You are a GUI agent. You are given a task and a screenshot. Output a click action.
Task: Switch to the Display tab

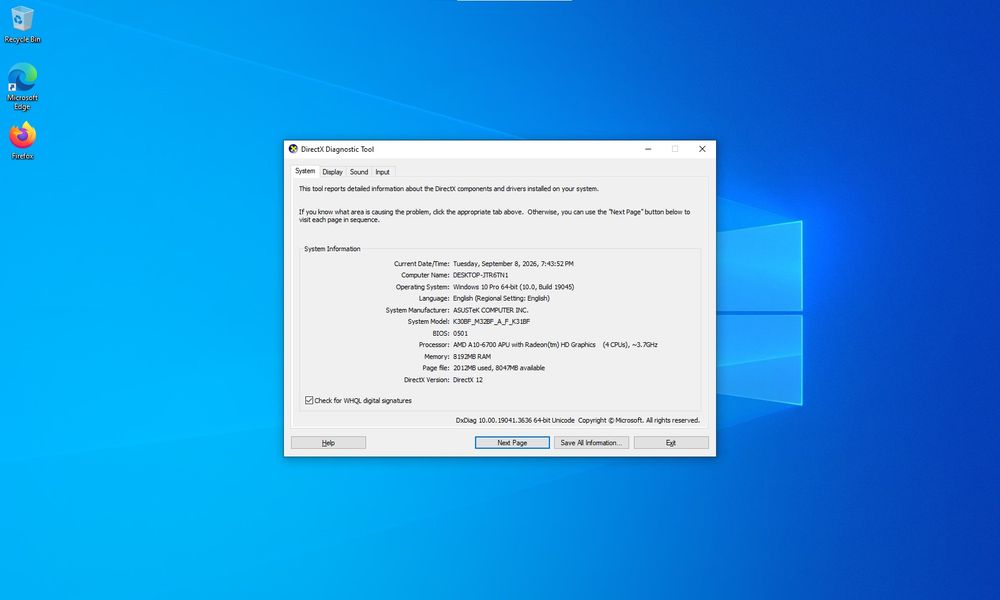point(332,172)
